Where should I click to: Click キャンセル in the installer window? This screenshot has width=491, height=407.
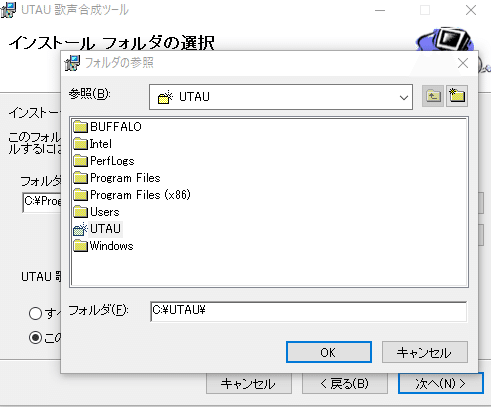[x=249, y=384]
